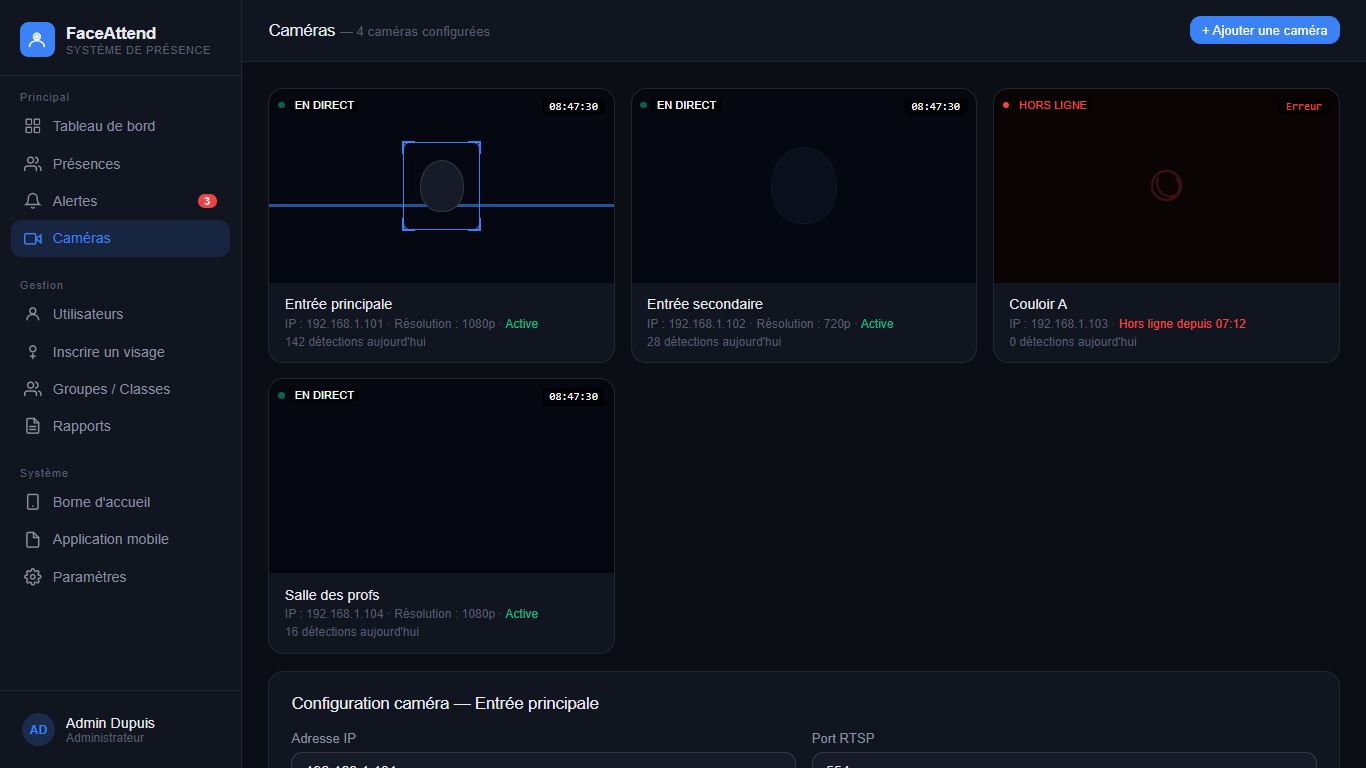Open the Tableau de bord menu item
This screenshot has width=1366, height=768.
click(x=120, y=126)
